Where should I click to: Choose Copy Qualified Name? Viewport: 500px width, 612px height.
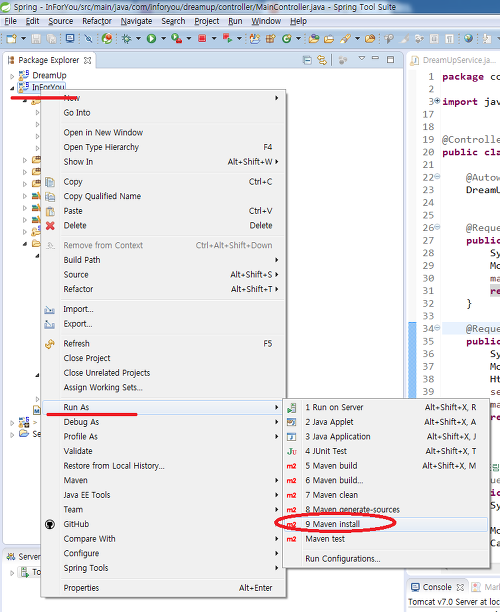pyautogui.click(x=163, y=196)
